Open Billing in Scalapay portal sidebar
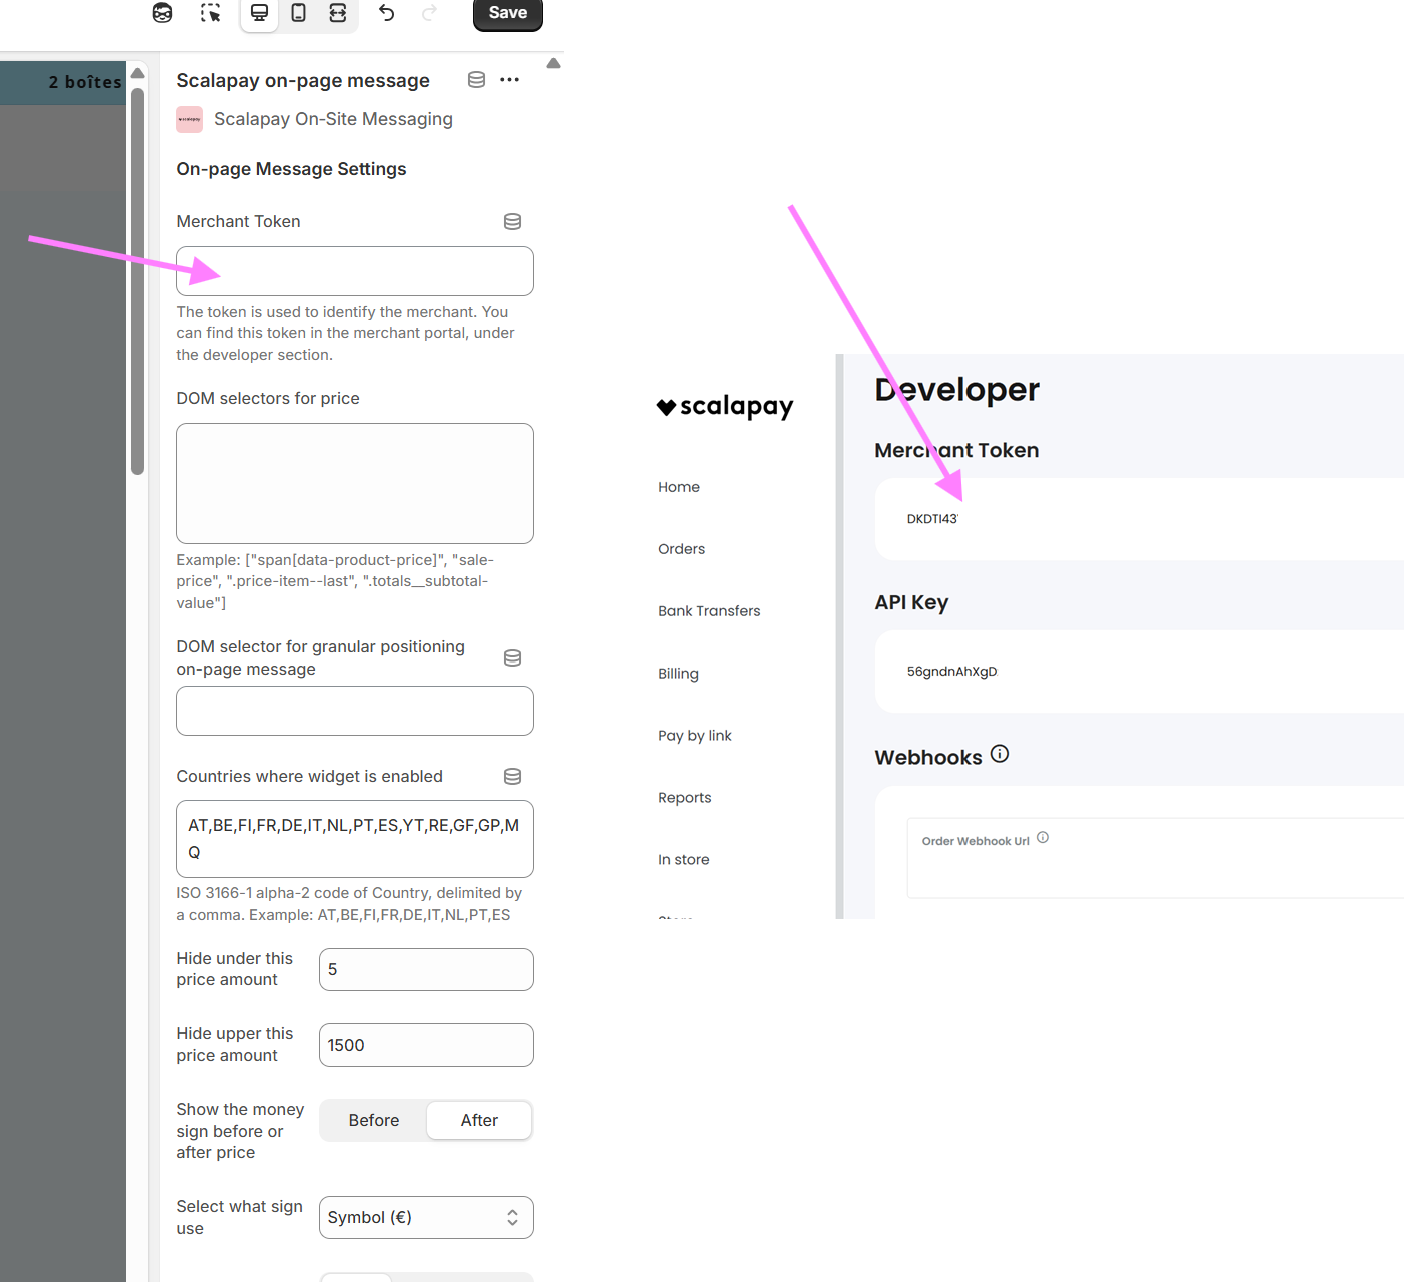This screenshot has height=1282, width=1404. (x=678, y=674)
